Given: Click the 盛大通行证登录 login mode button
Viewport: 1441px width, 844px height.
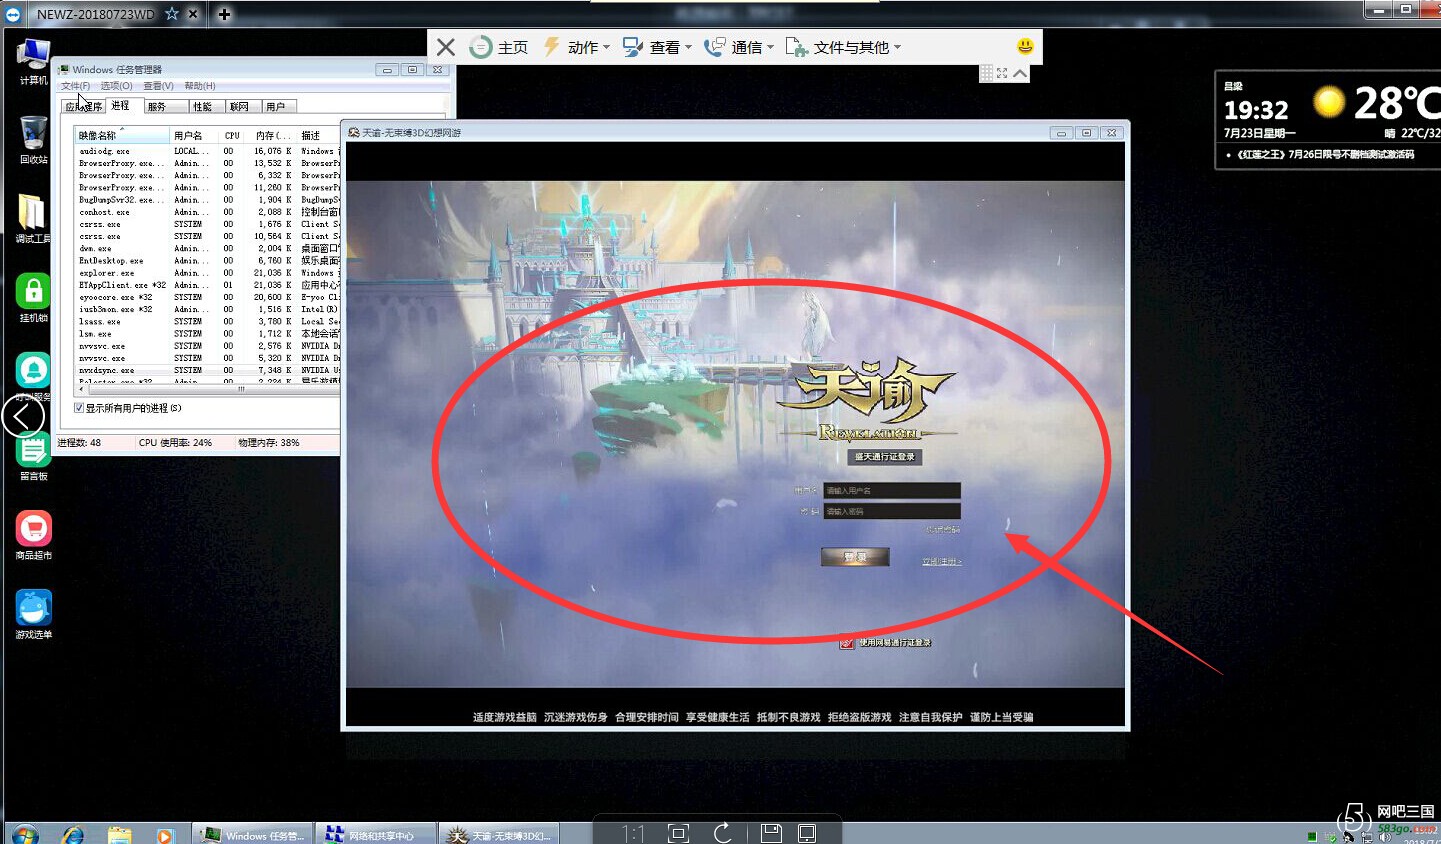Looking at the screenshot, I should 885,456.
